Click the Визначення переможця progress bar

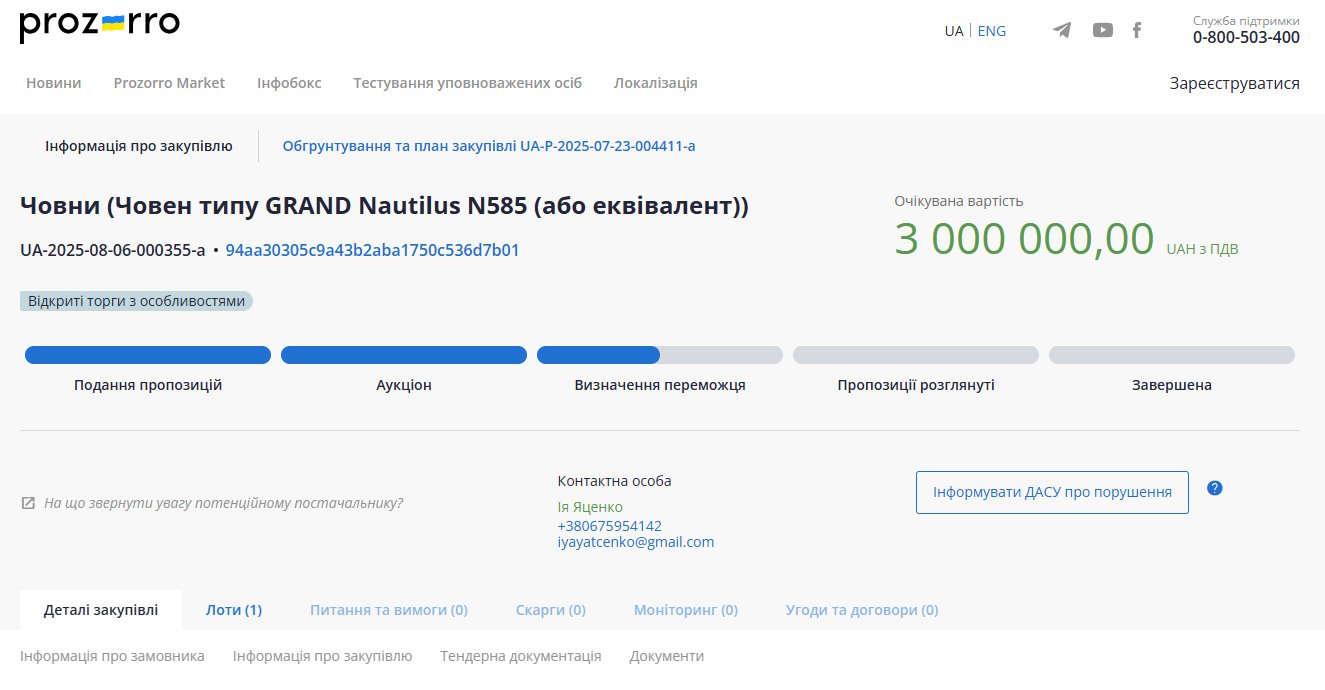point(659,355)
